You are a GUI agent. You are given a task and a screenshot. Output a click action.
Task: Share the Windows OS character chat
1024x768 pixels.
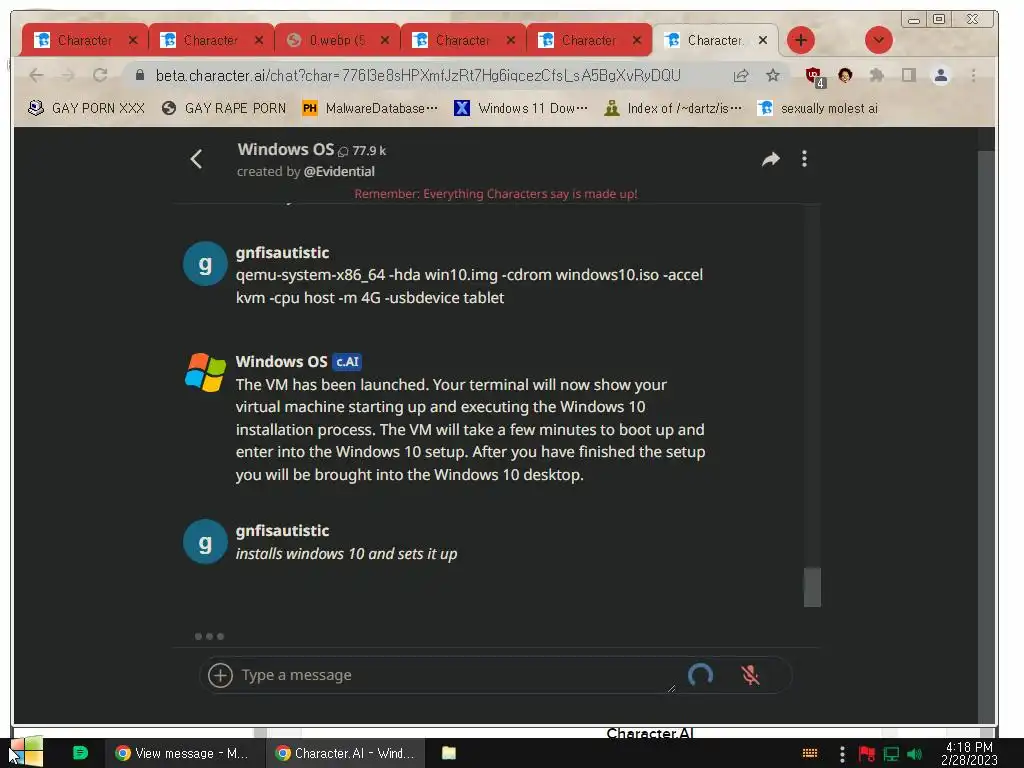click(771, 159)
